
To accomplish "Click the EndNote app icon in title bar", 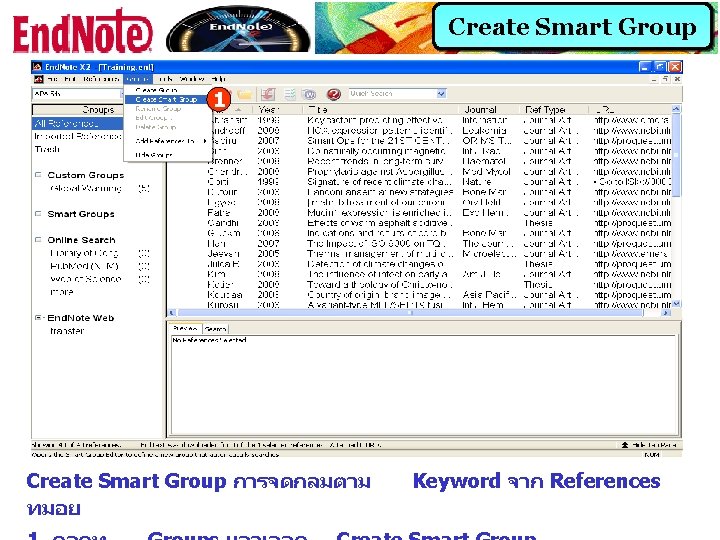I will point(37,66).
